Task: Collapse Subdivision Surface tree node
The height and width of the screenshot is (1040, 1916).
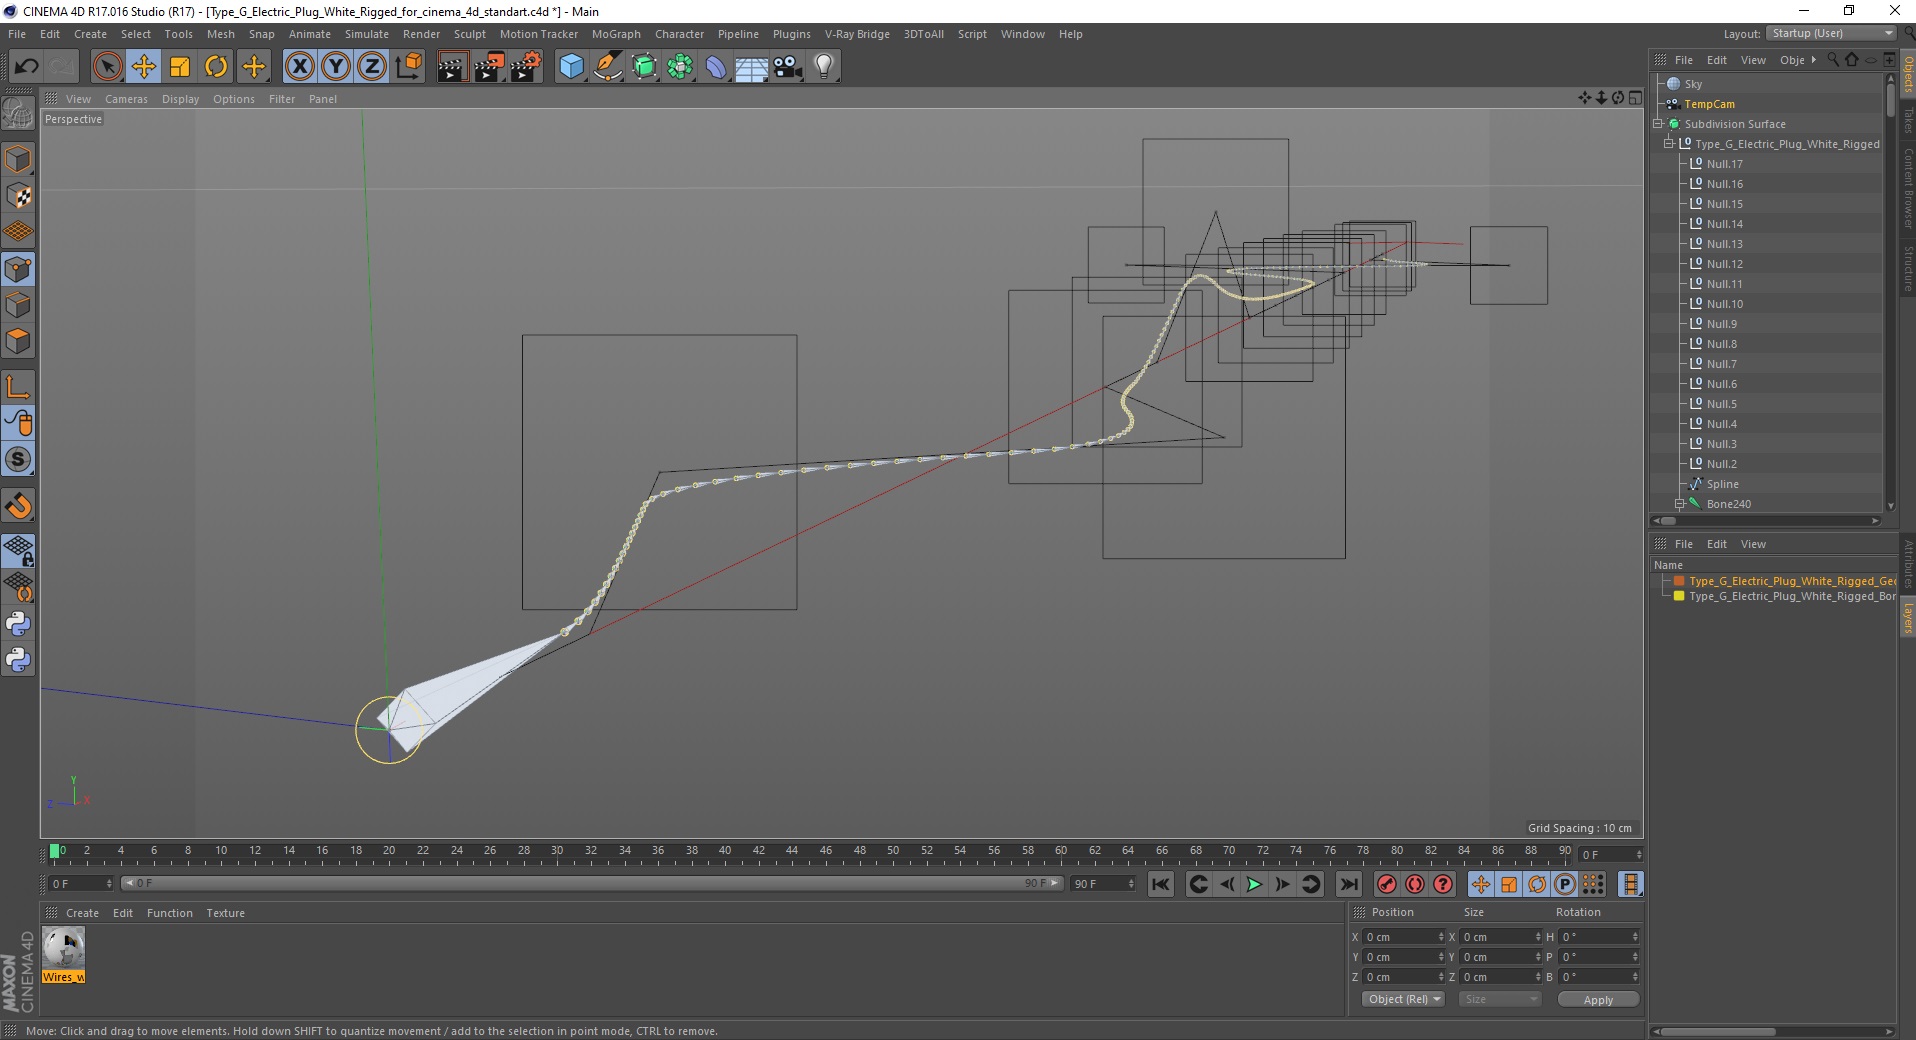Action: pos(1658,124)
